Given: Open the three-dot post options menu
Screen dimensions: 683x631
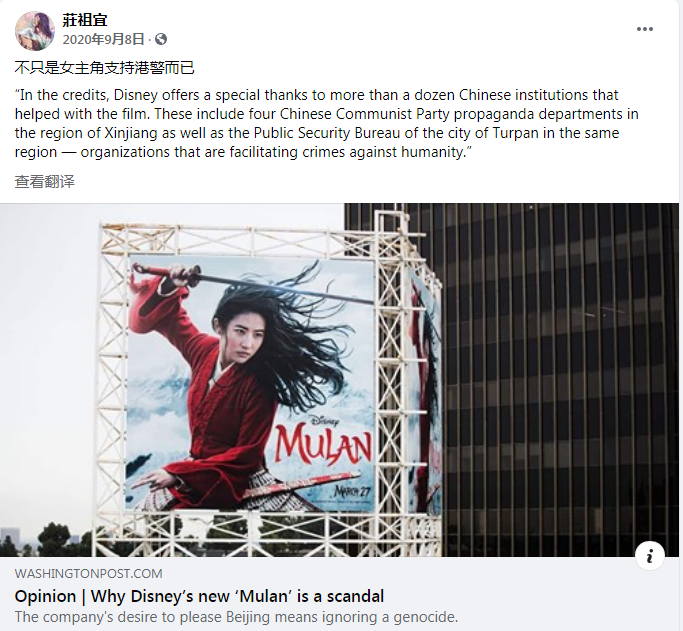Looking at the screenshot, I should point(644,29).
